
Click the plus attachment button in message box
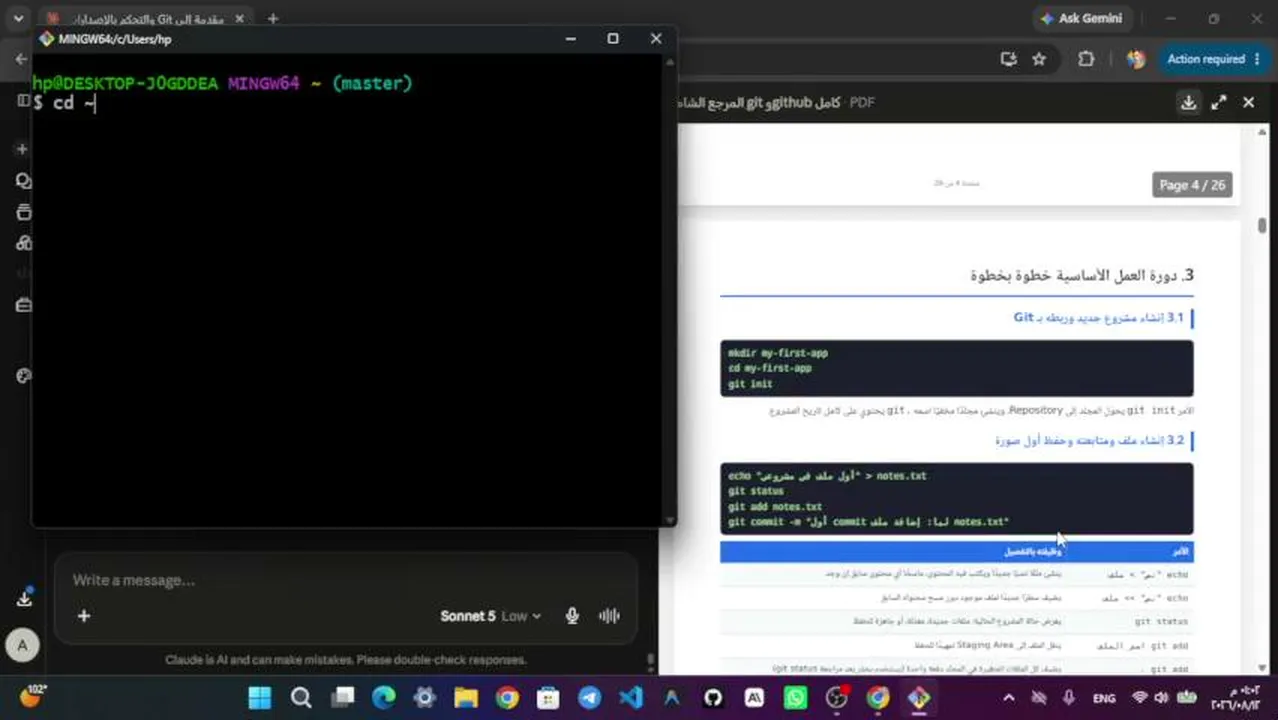(84, 616)
